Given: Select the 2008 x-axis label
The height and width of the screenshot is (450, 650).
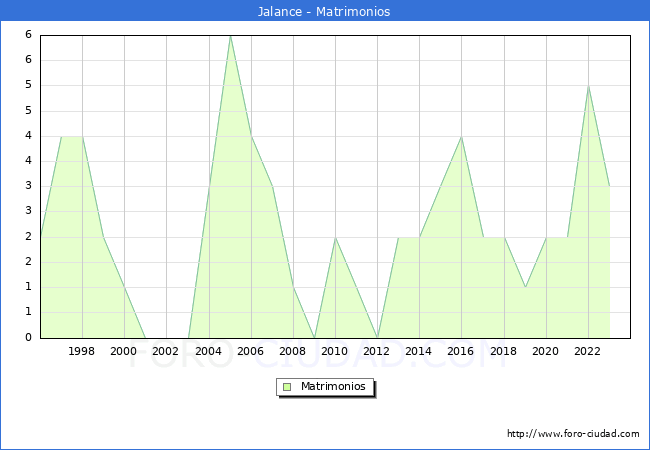Looking at the screenshot, I should pyautogui.click(x=293, y=351).
